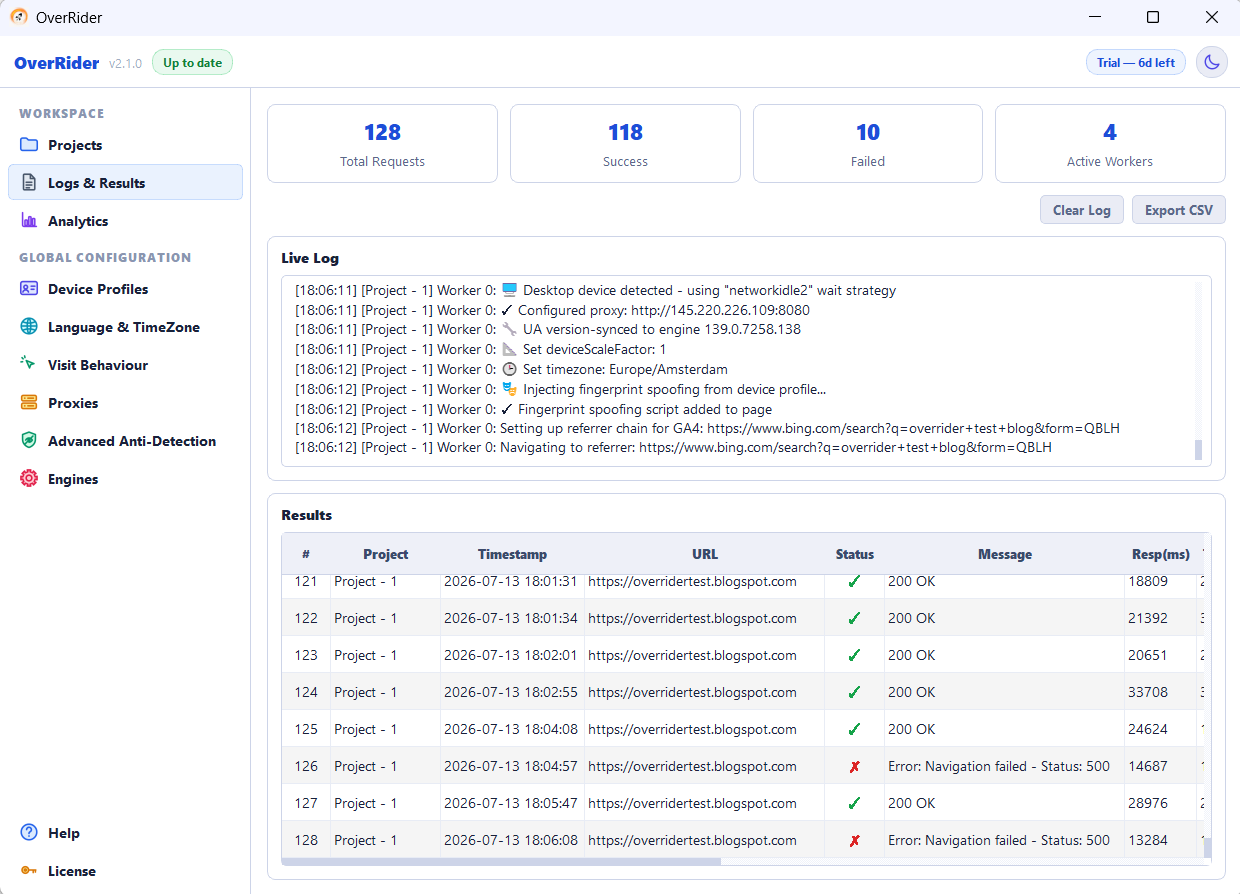1240x894 pixels.
Task: Click the Message column header
Action: [1005, 554]
